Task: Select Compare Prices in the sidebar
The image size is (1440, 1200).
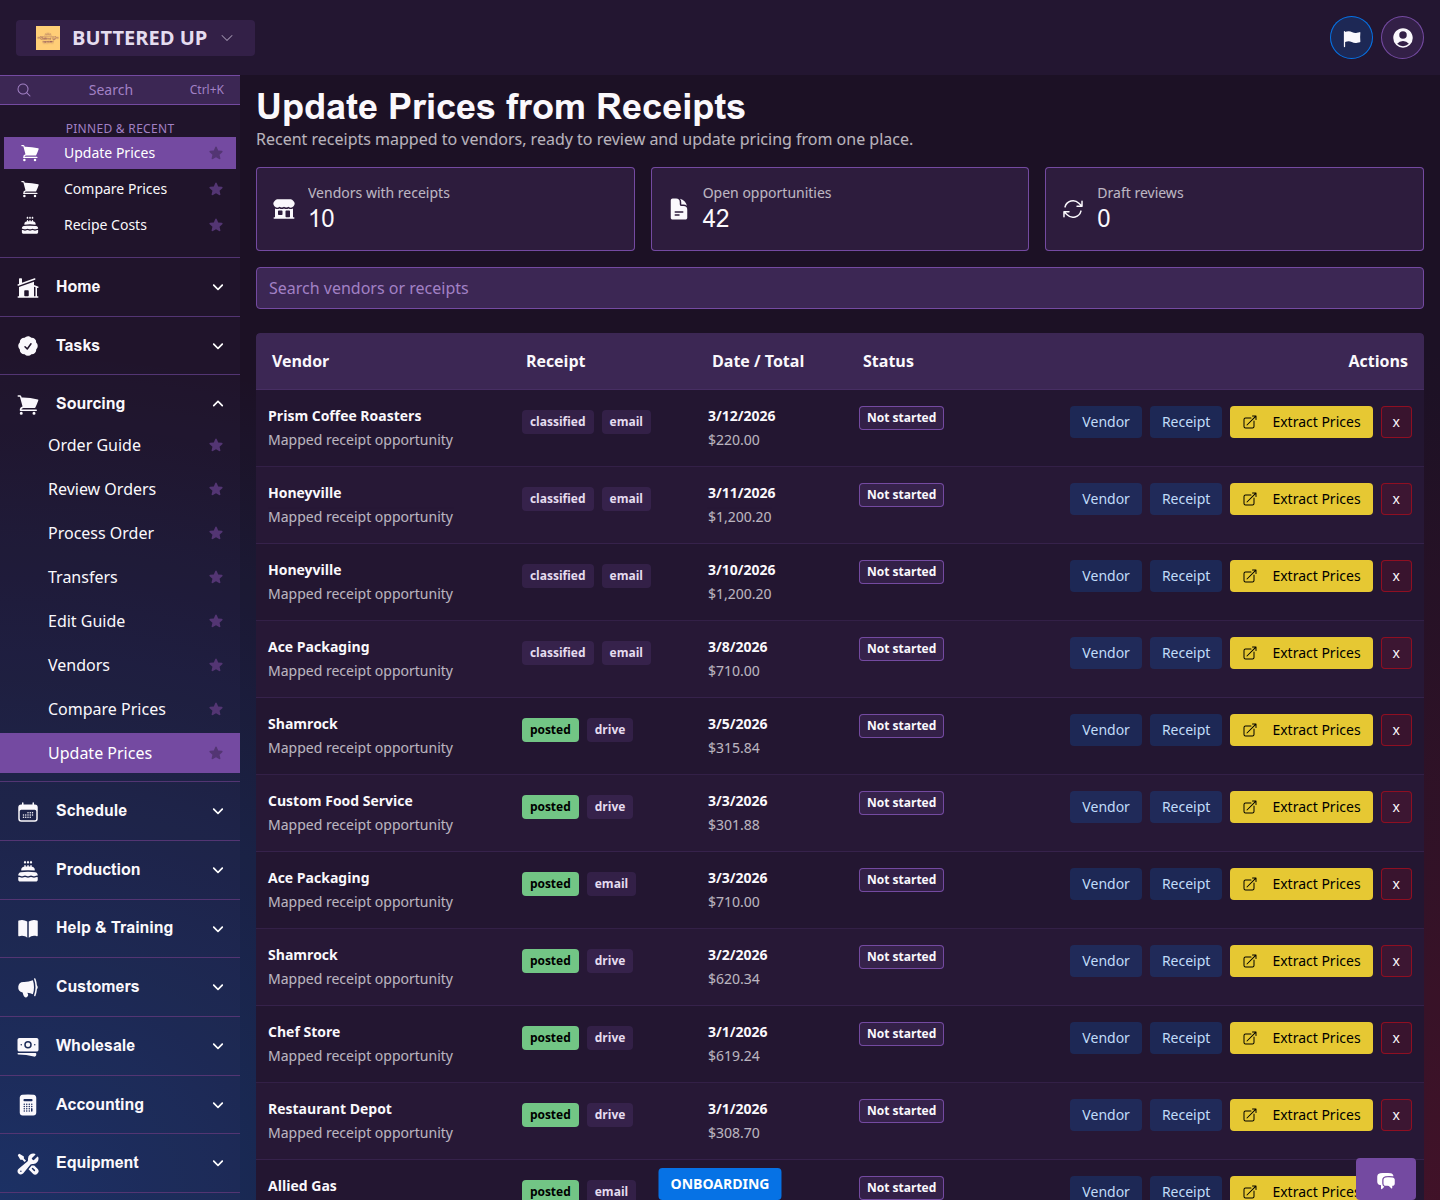Action: point(115,188)
